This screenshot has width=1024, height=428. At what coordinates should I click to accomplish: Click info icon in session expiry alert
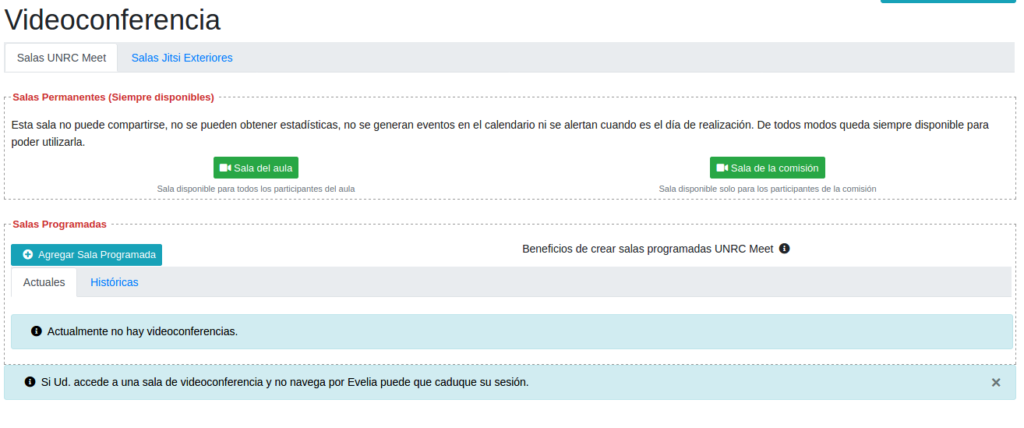pos(30,382)
